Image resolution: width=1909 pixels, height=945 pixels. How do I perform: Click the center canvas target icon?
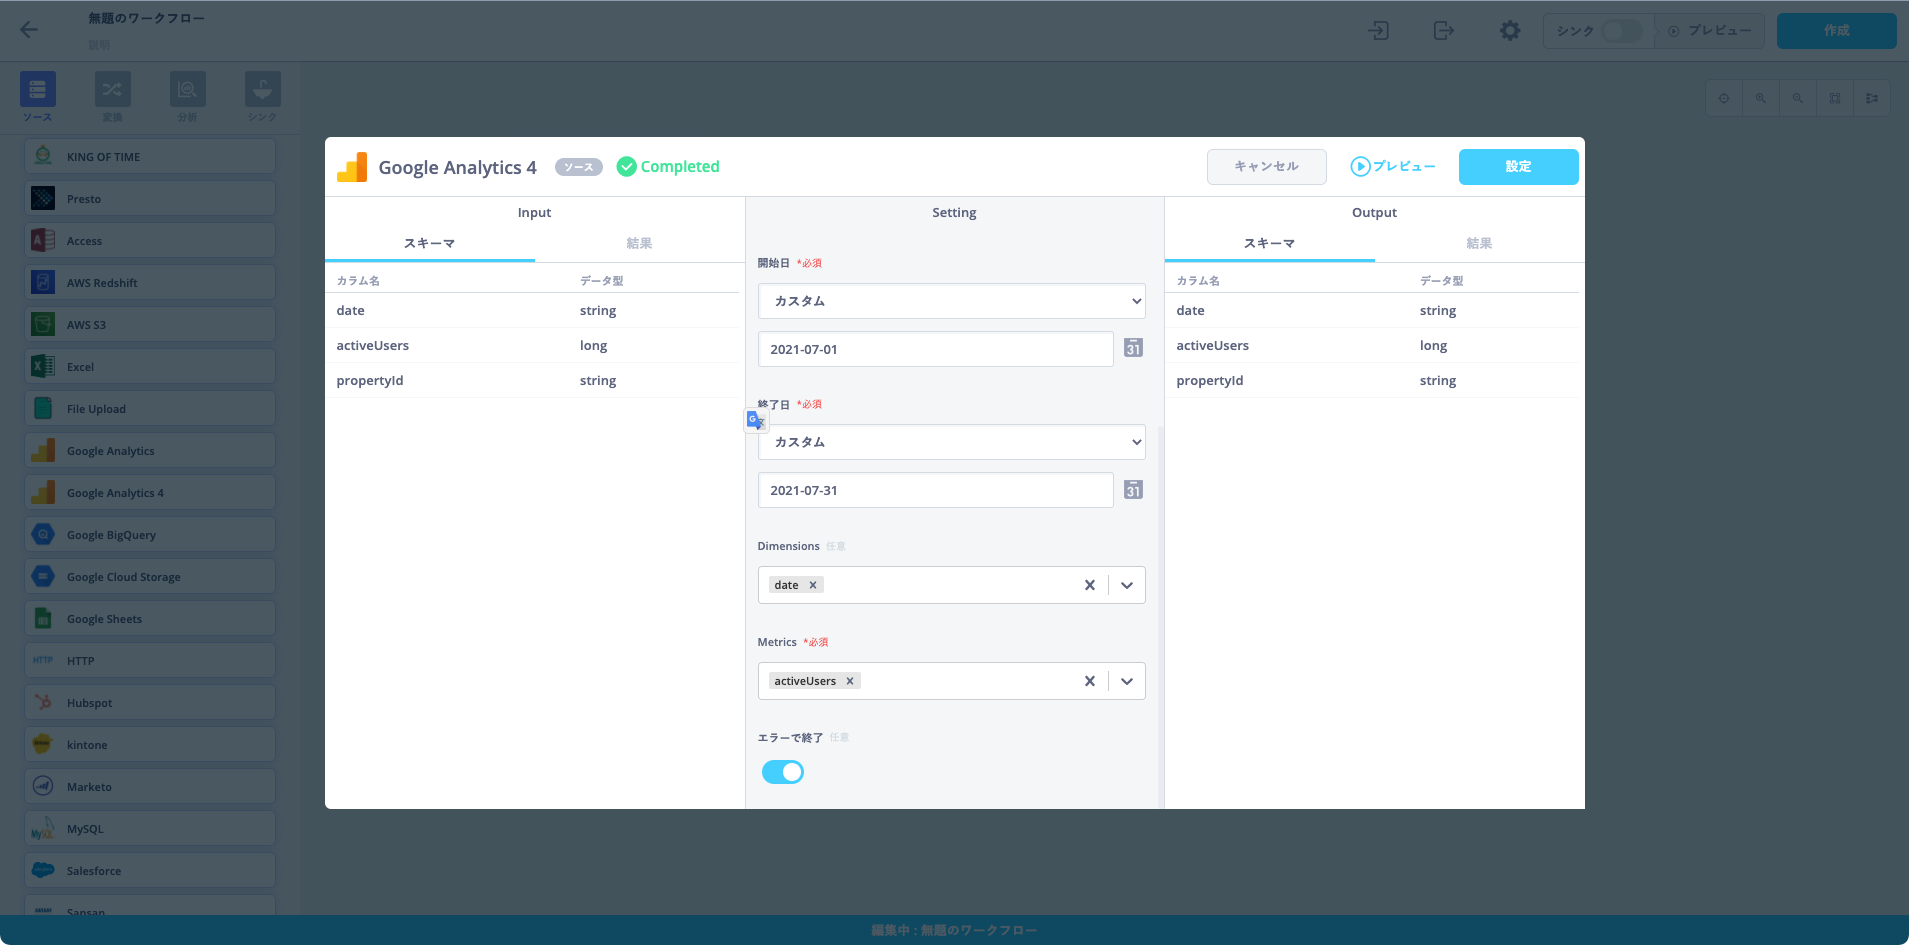[1724, 98]
